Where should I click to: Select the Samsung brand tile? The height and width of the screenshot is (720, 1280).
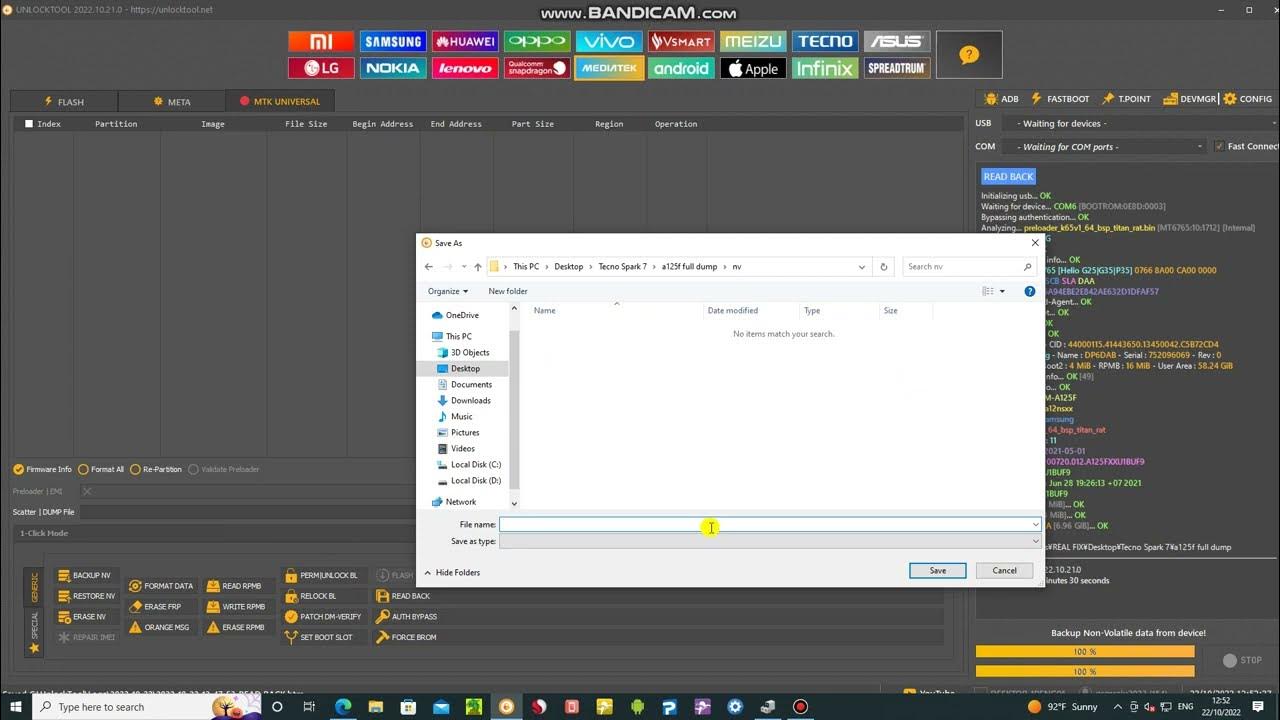393,41
